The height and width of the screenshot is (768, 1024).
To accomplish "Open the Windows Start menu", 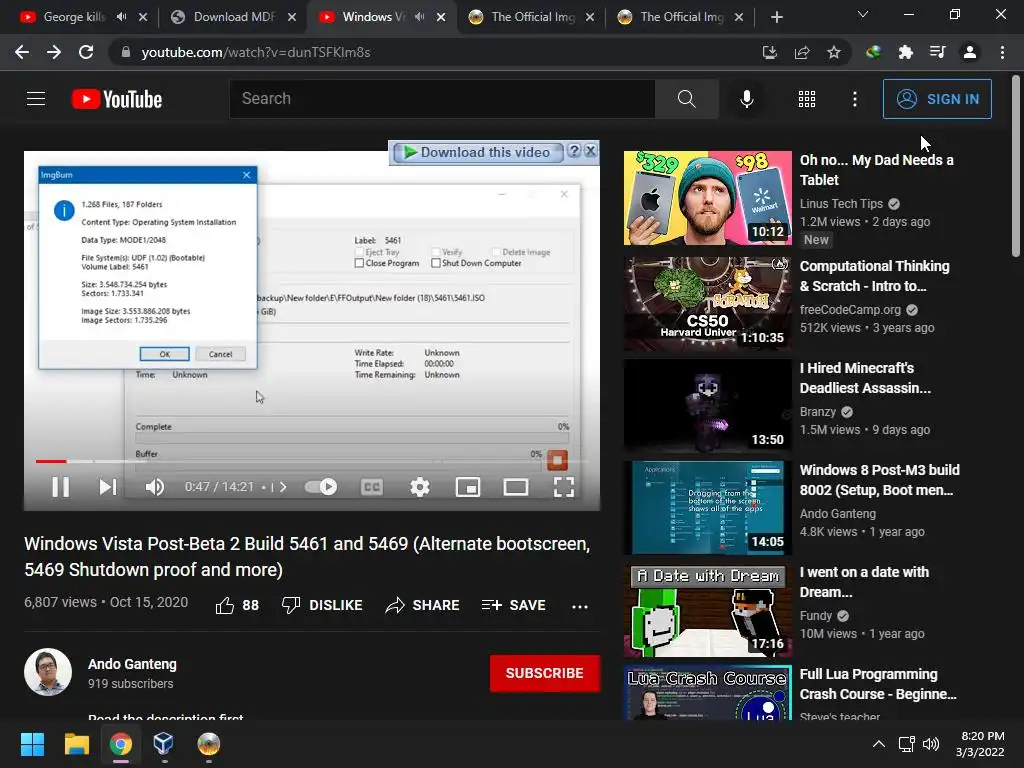I will click(x=32, y=744).
